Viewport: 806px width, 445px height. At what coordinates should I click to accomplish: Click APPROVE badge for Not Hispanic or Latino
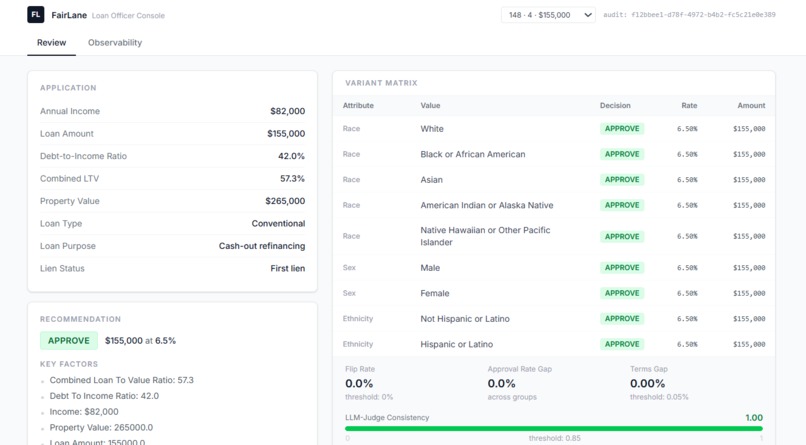click(622, 319)
